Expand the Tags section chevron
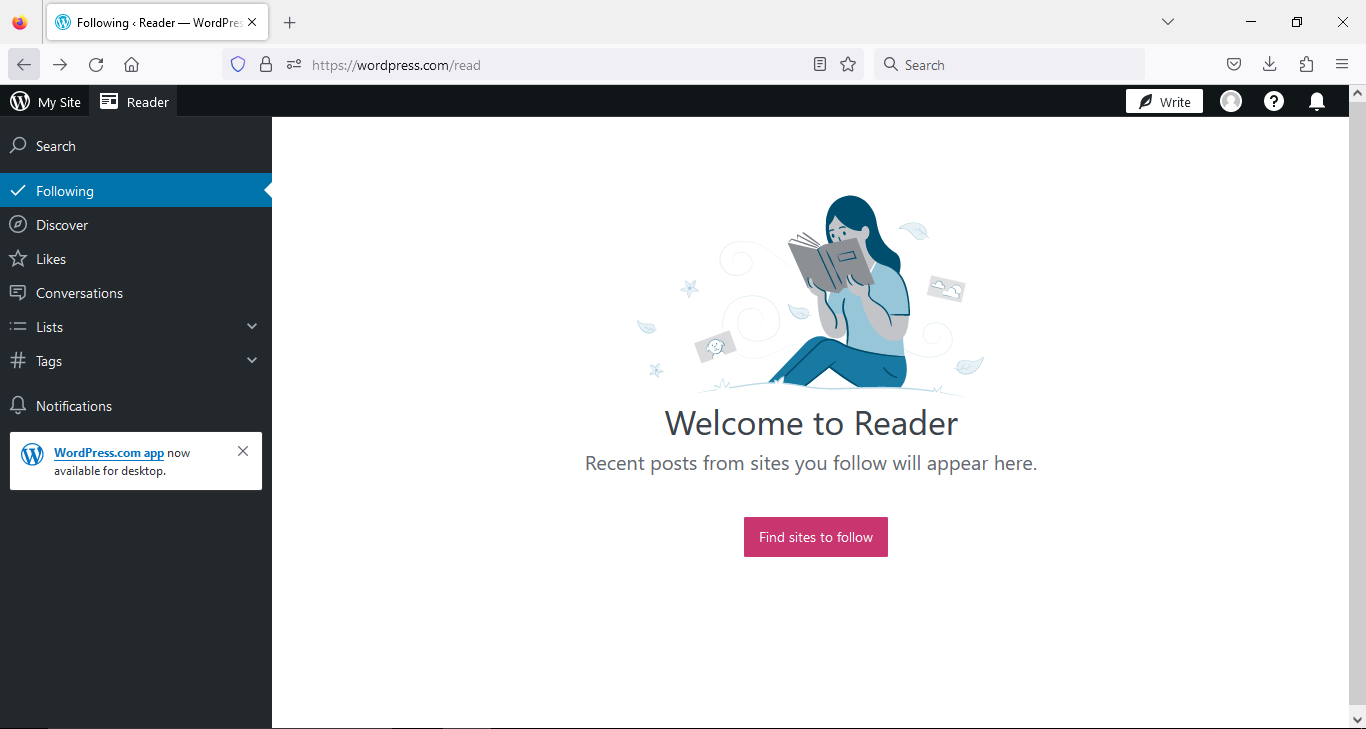 pyautogui.click(x=252, y=361)
